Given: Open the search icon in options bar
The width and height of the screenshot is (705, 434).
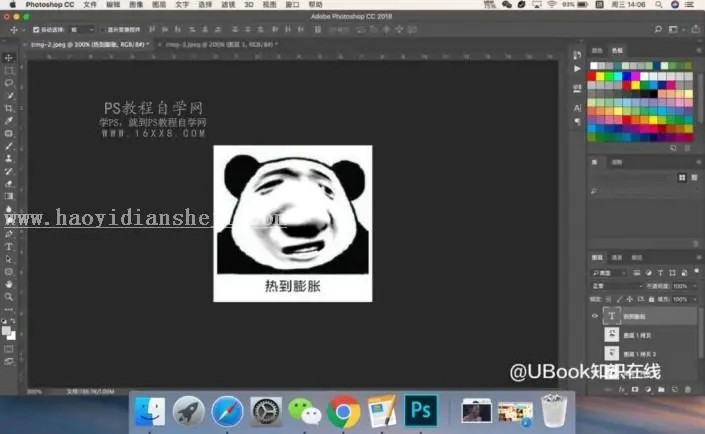Looking at the screenshot, I should [x=658, y=29].
